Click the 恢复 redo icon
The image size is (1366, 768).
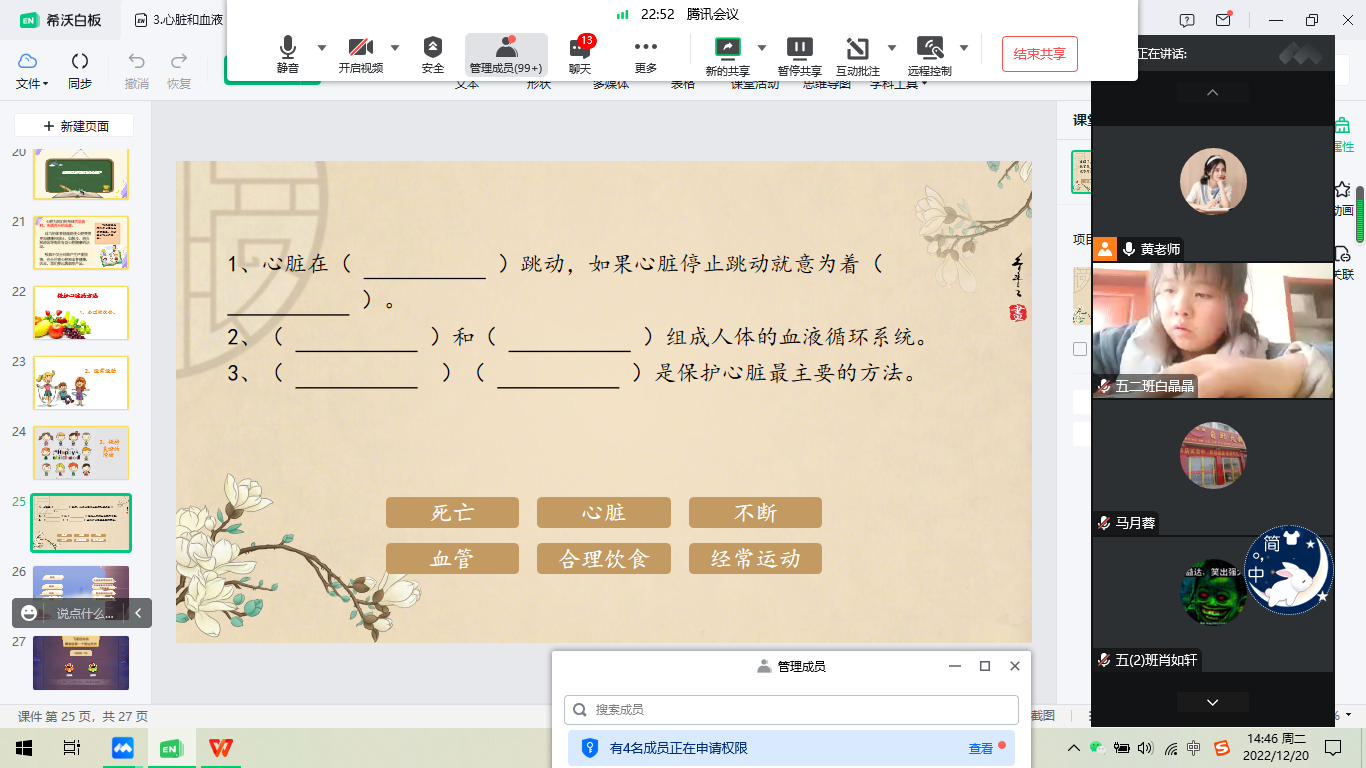click(x=179, y=71)
